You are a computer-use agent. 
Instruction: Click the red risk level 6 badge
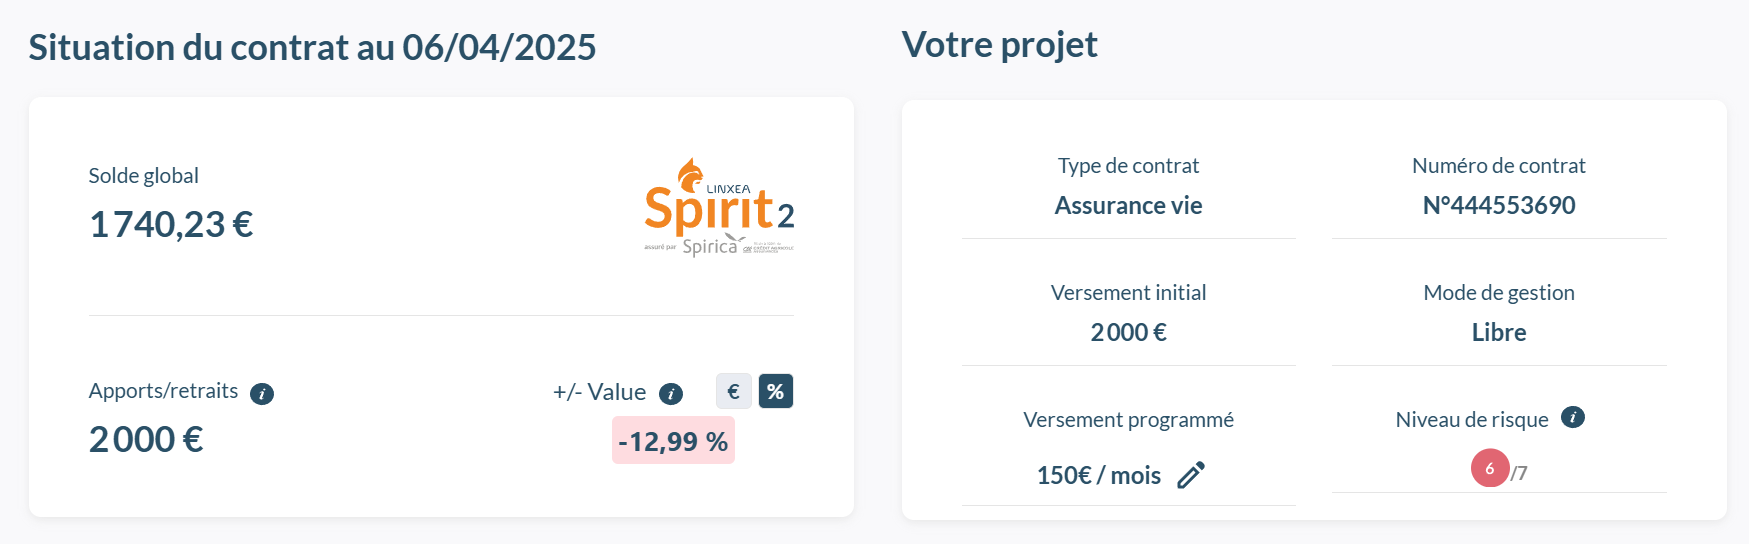[x=1489, y=468]
